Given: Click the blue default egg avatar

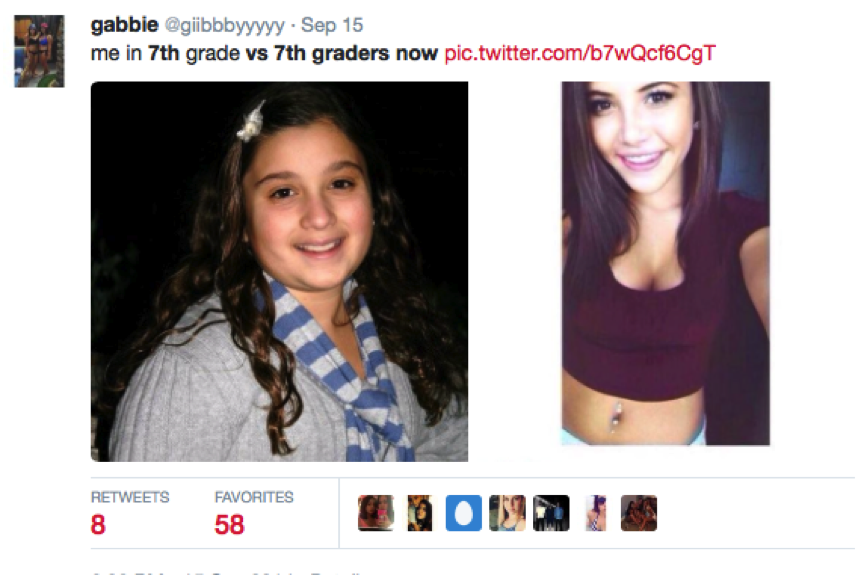Looking at the screenshot, I should tap(463, 513).
